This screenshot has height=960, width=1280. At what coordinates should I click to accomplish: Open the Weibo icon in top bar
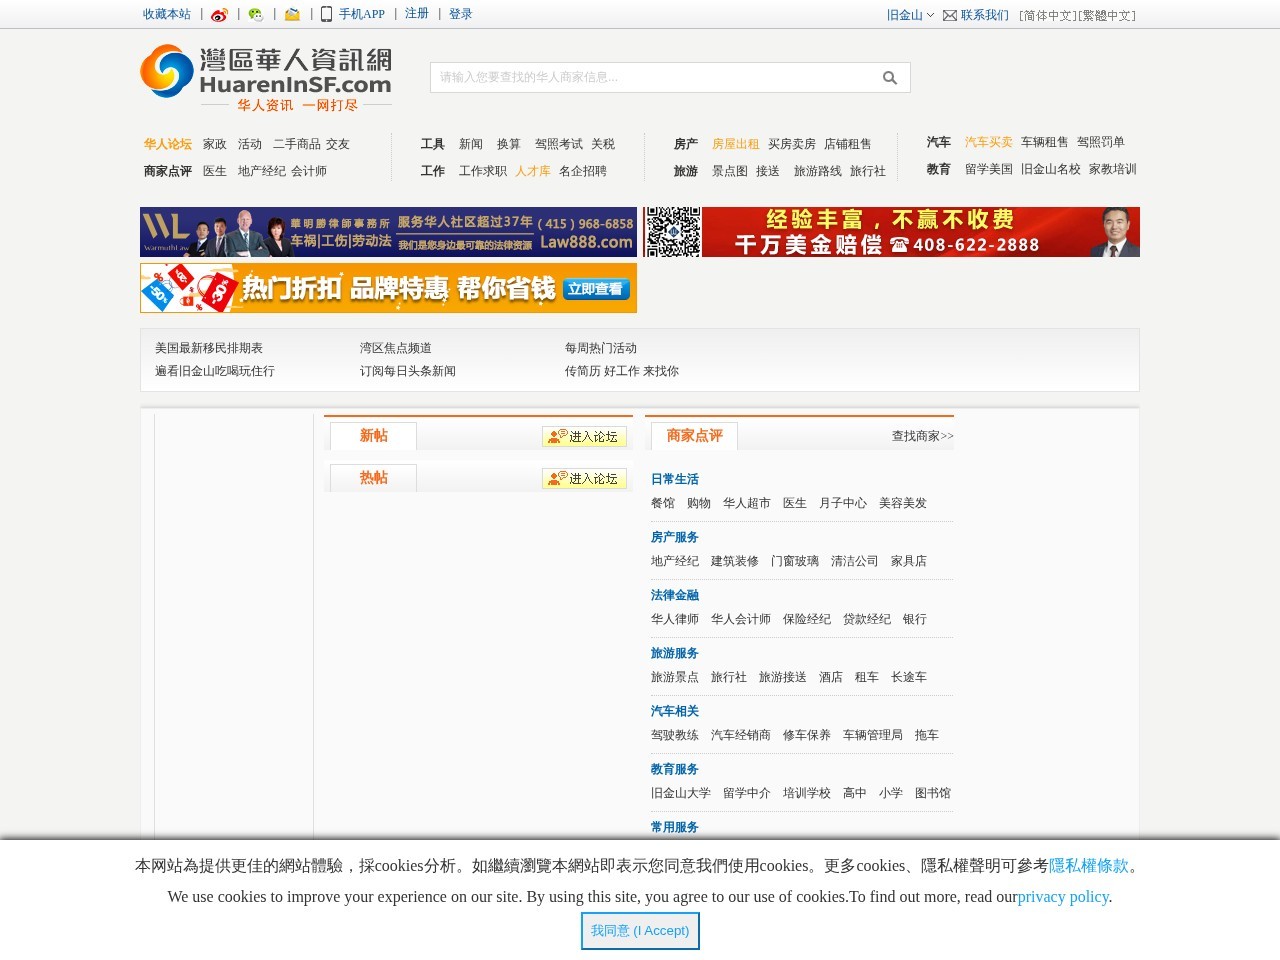219,15
